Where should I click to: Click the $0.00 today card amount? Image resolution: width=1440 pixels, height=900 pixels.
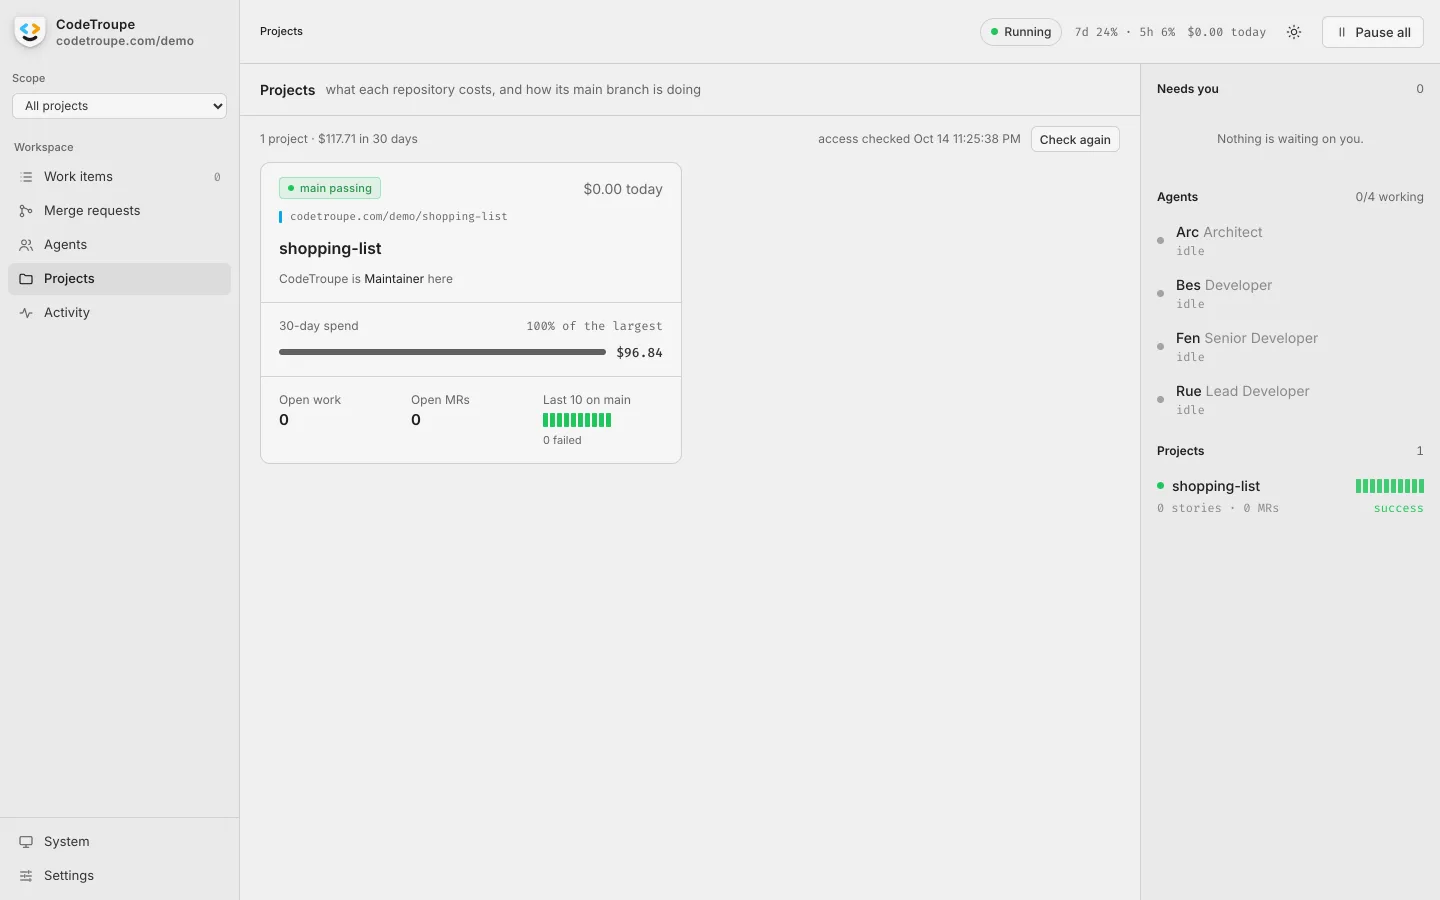click(x=623, y=189)
